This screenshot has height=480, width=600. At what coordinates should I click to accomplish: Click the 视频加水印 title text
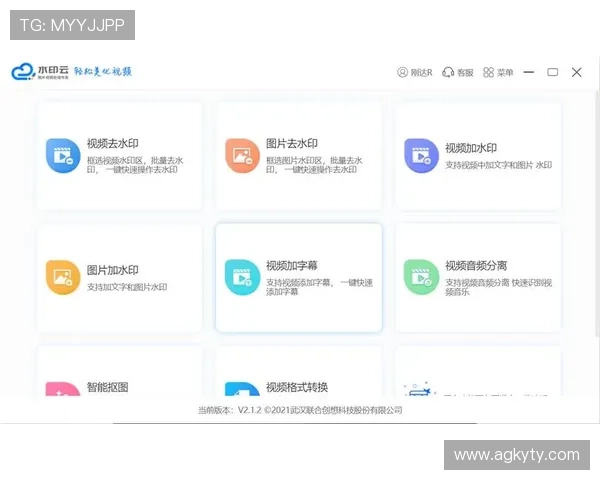[471, 148]
